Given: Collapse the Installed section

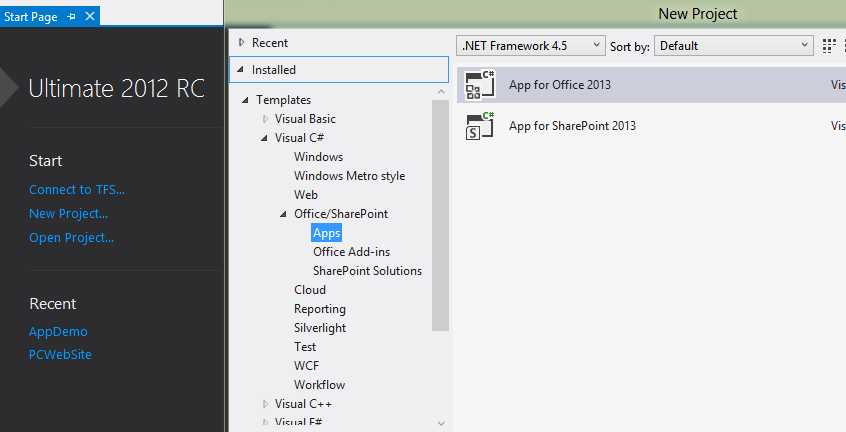Looking at the screenshot, I should click(240, 70).
